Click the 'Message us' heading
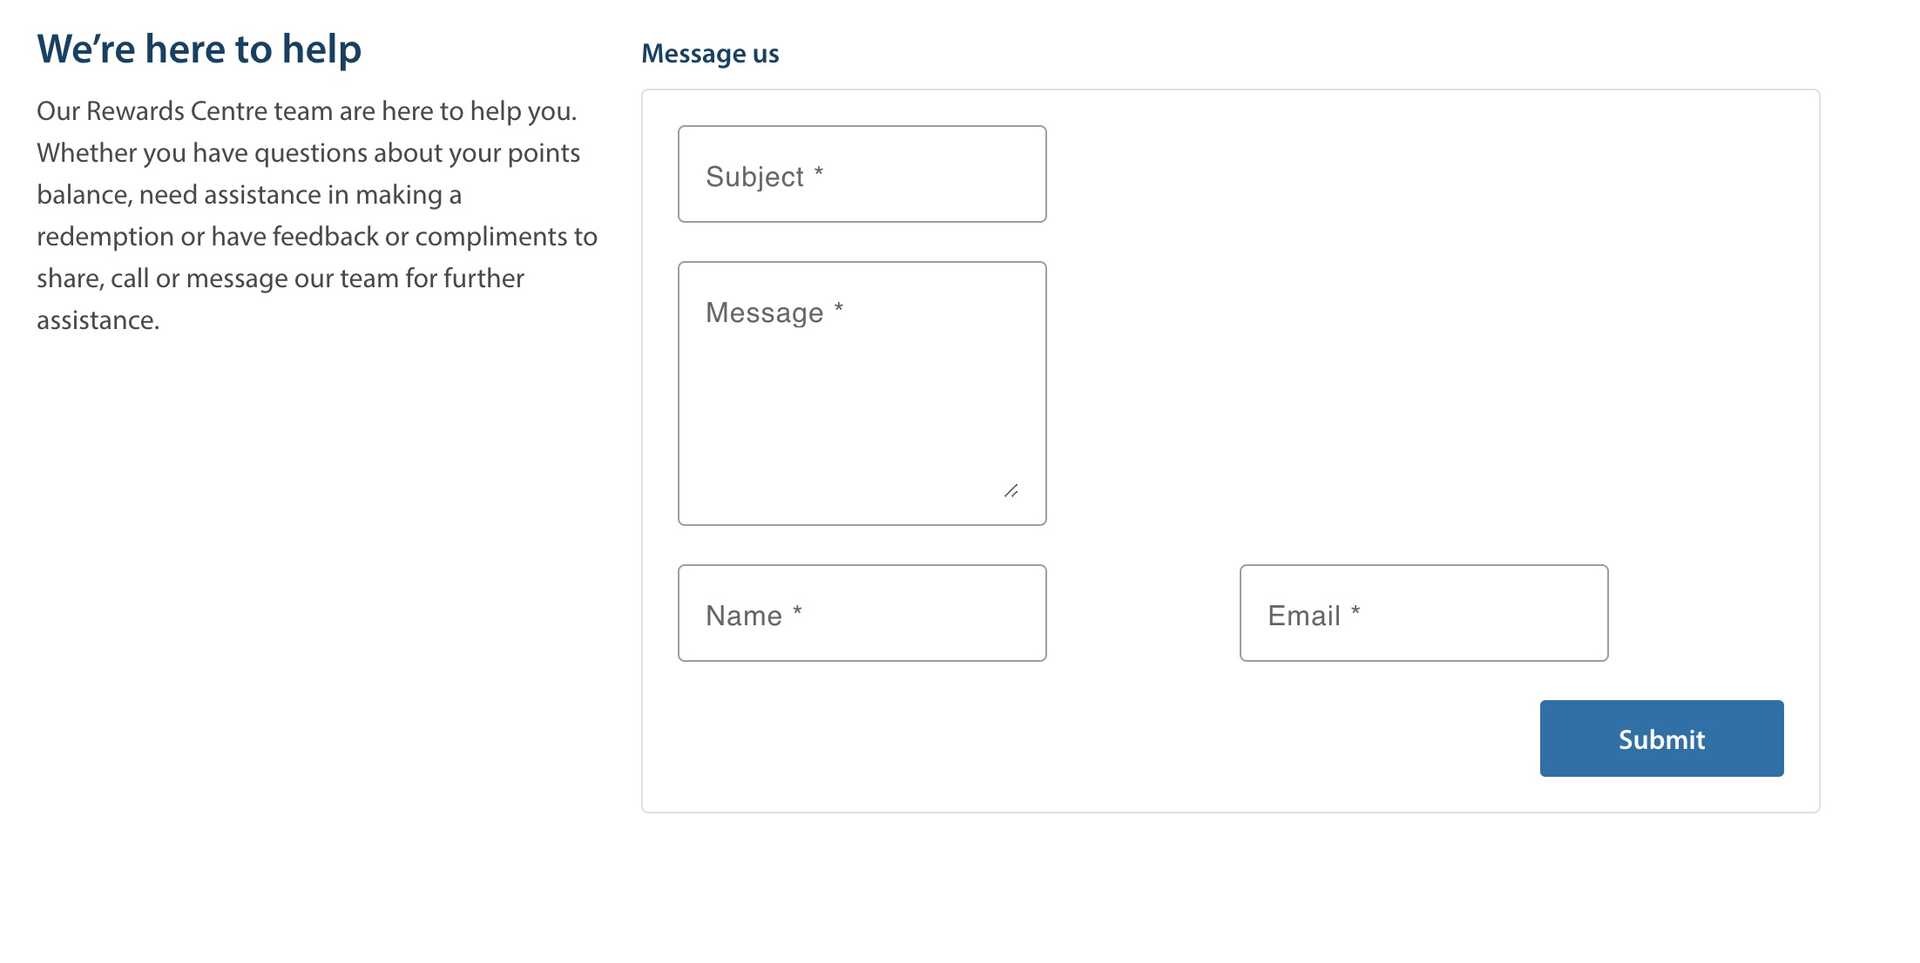This screenshot has height=963, width=1920. 710,54
